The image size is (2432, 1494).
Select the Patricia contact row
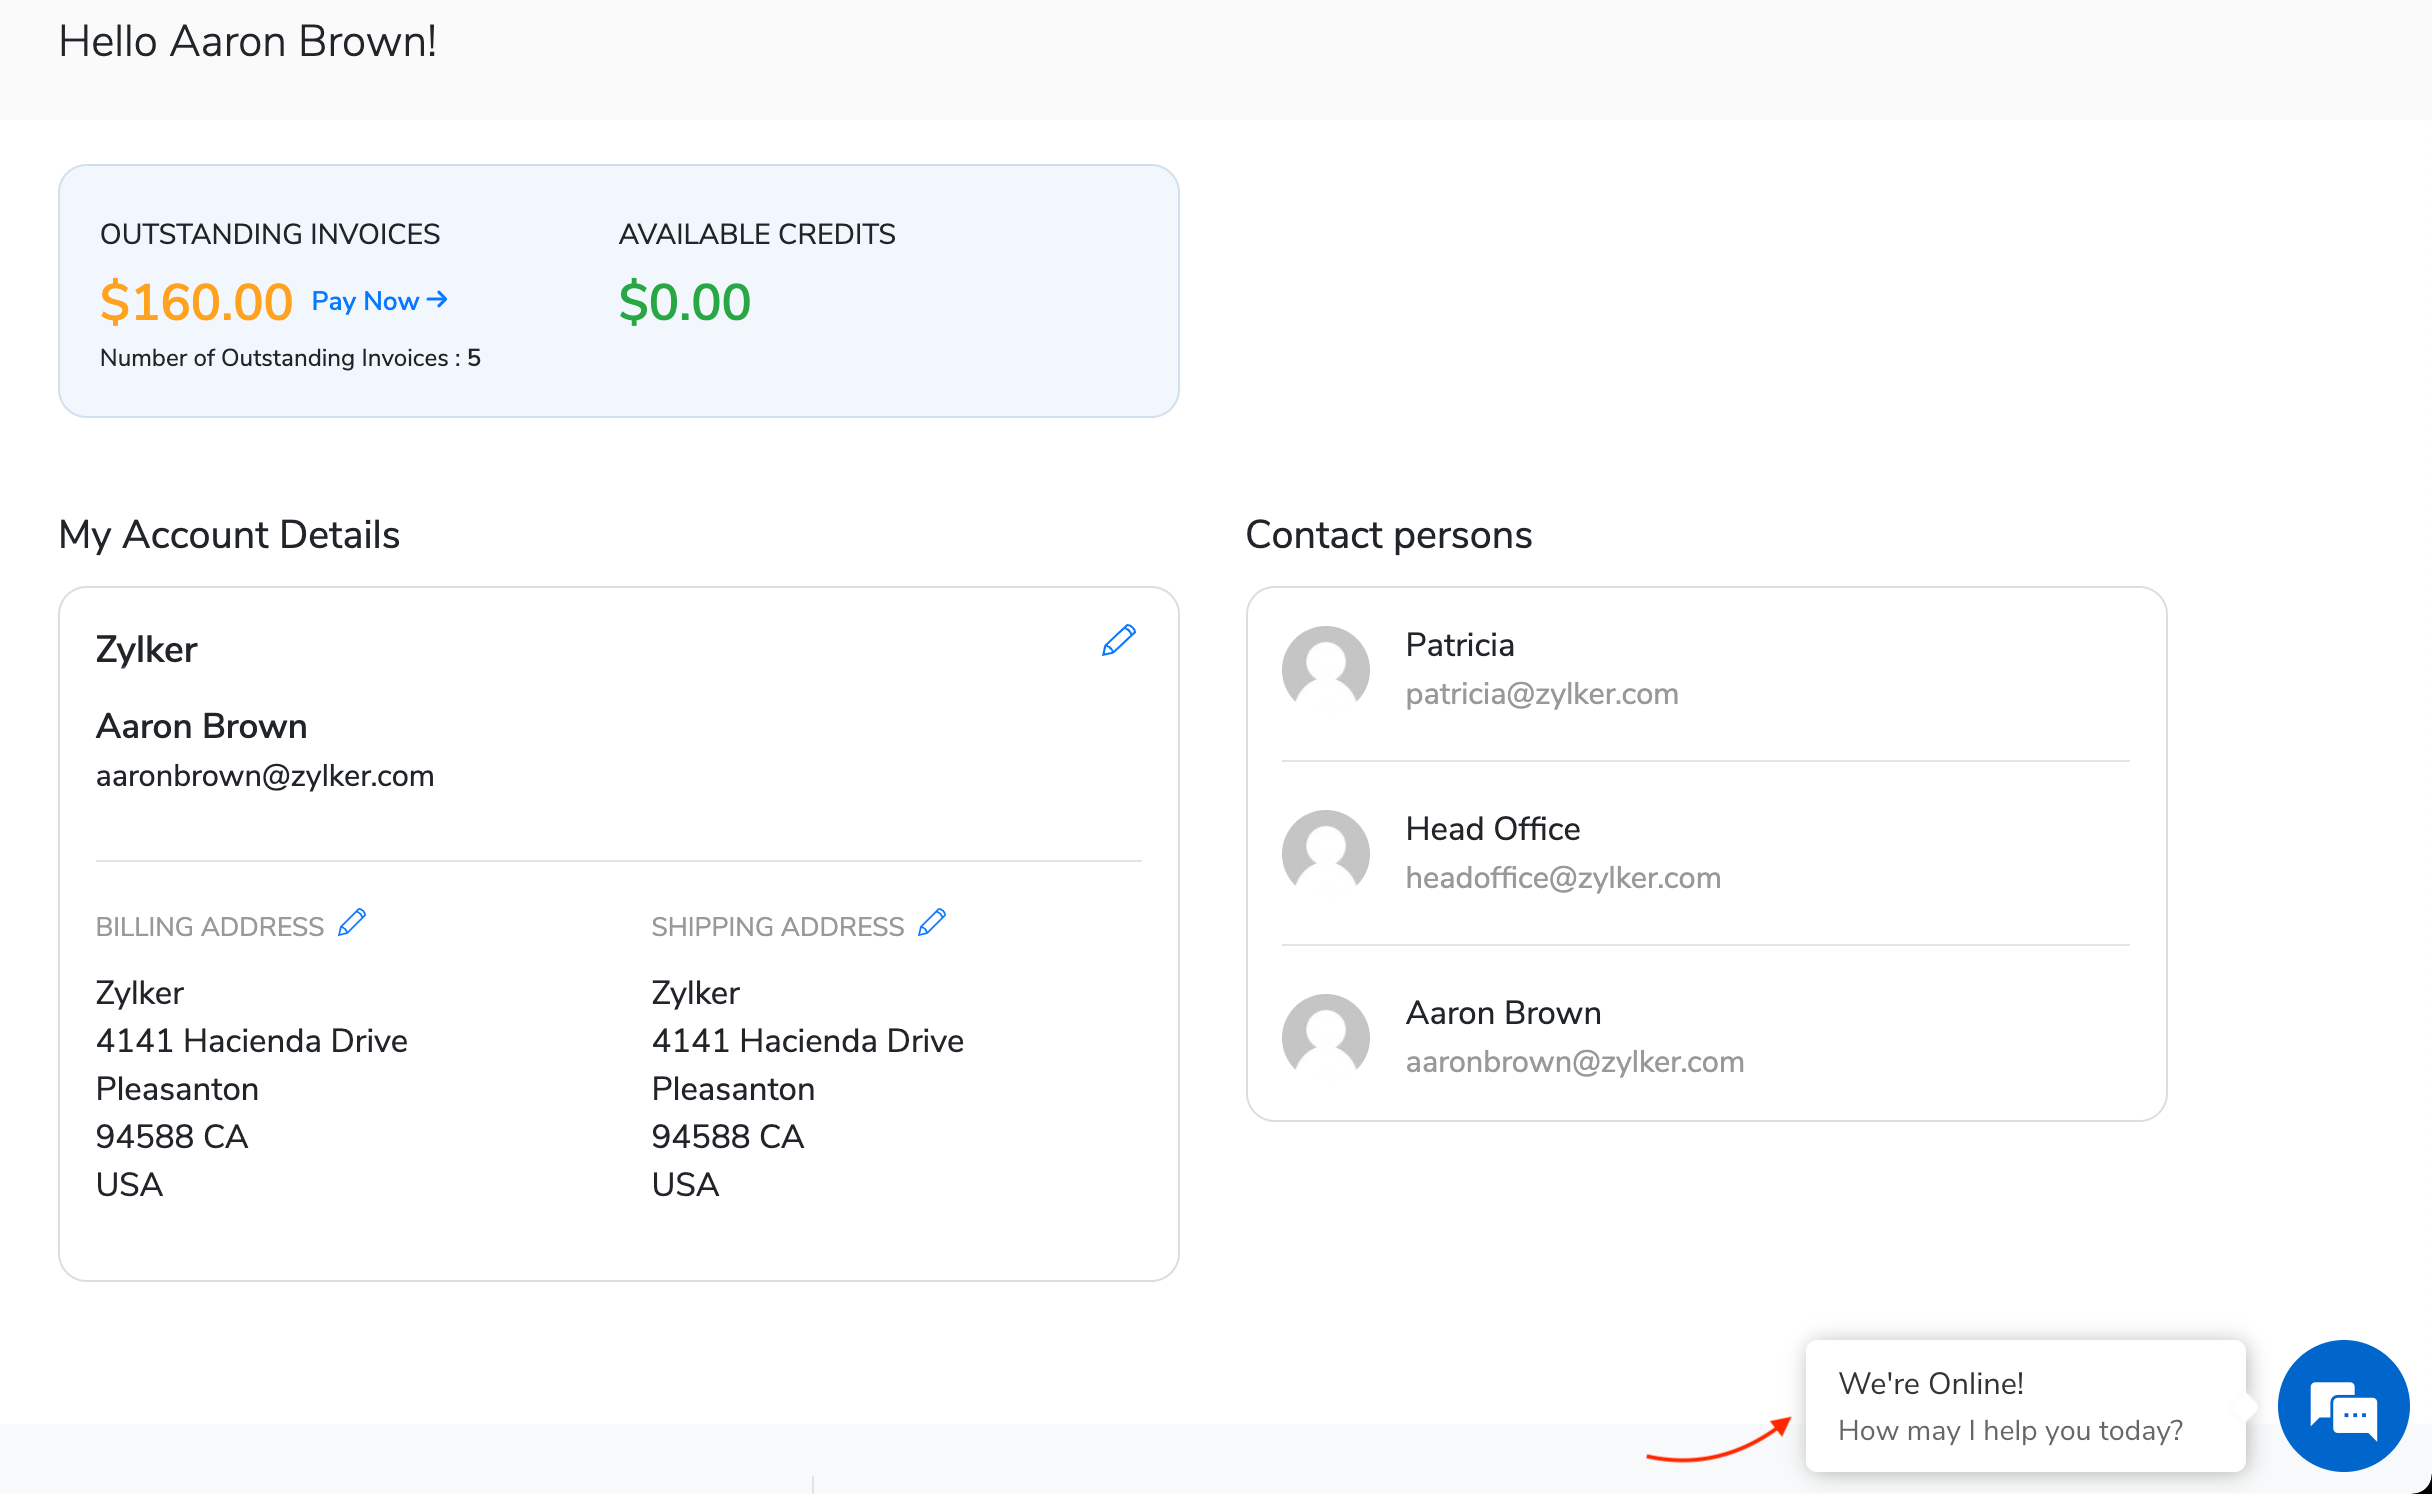[x=1700, y=669]
